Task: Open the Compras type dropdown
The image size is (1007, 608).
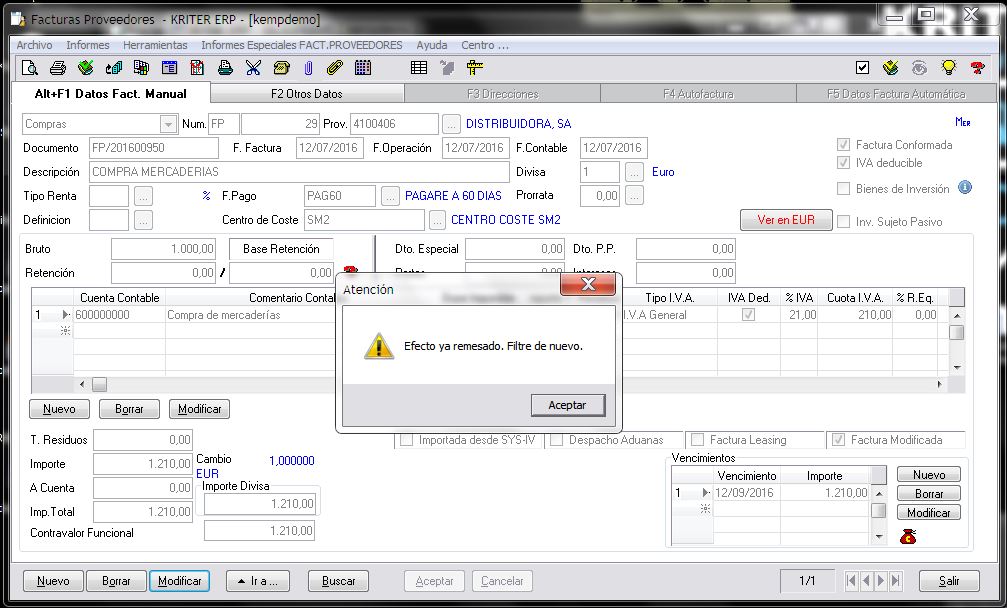Action: [168, 124]
